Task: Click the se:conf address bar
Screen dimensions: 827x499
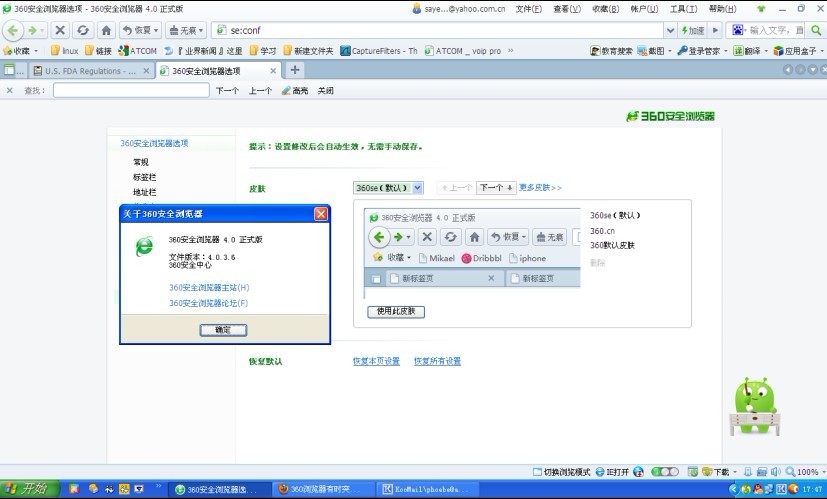Action: 438,30
